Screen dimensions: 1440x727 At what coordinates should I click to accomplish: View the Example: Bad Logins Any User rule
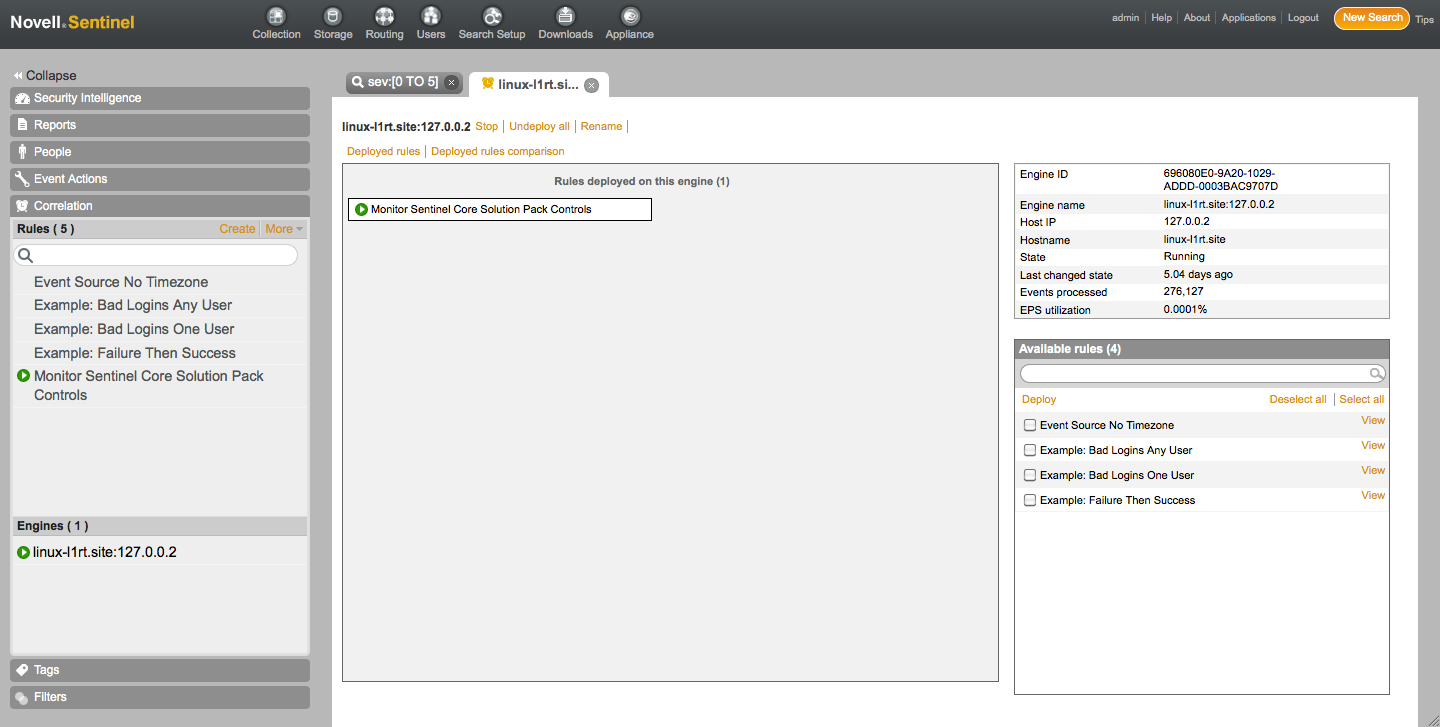point(1373,445)
